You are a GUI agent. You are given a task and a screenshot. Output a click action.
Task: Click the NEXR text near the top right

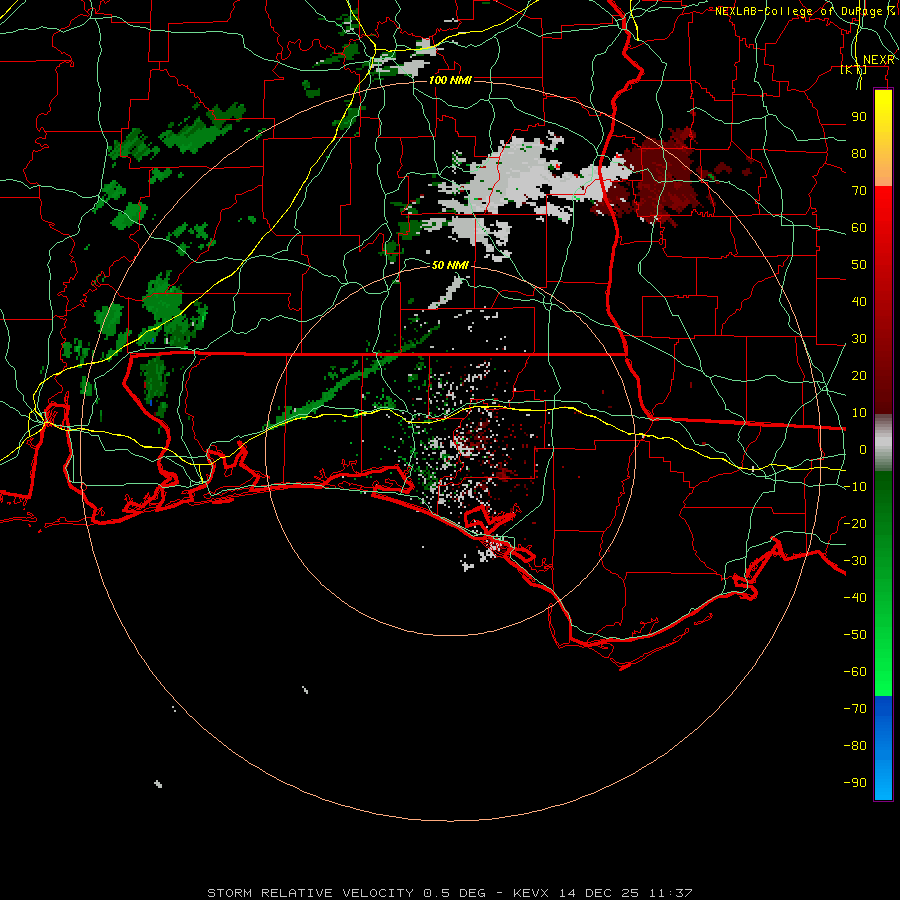(x=879, y=60)
